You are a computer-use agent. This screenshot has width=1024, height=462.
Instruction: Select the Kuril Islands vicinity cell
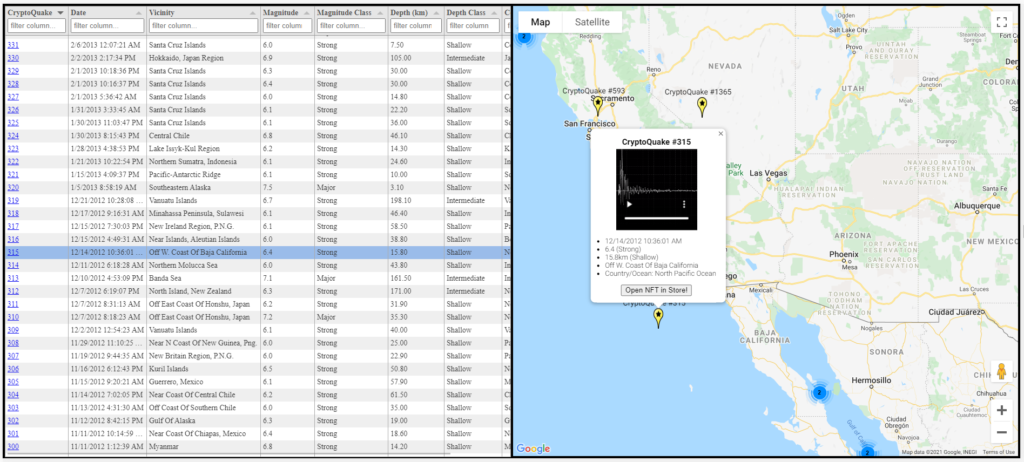(203, 369)
